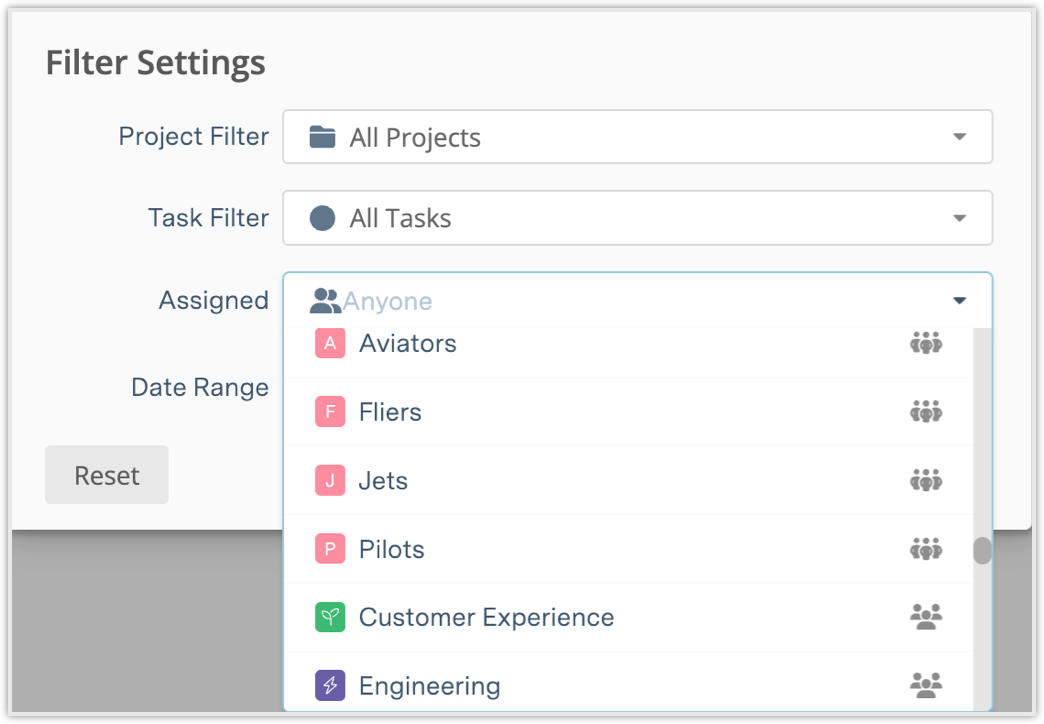Pick Pilots from the dropdown list
1044x724 pixels.
[x=392, y=549]
